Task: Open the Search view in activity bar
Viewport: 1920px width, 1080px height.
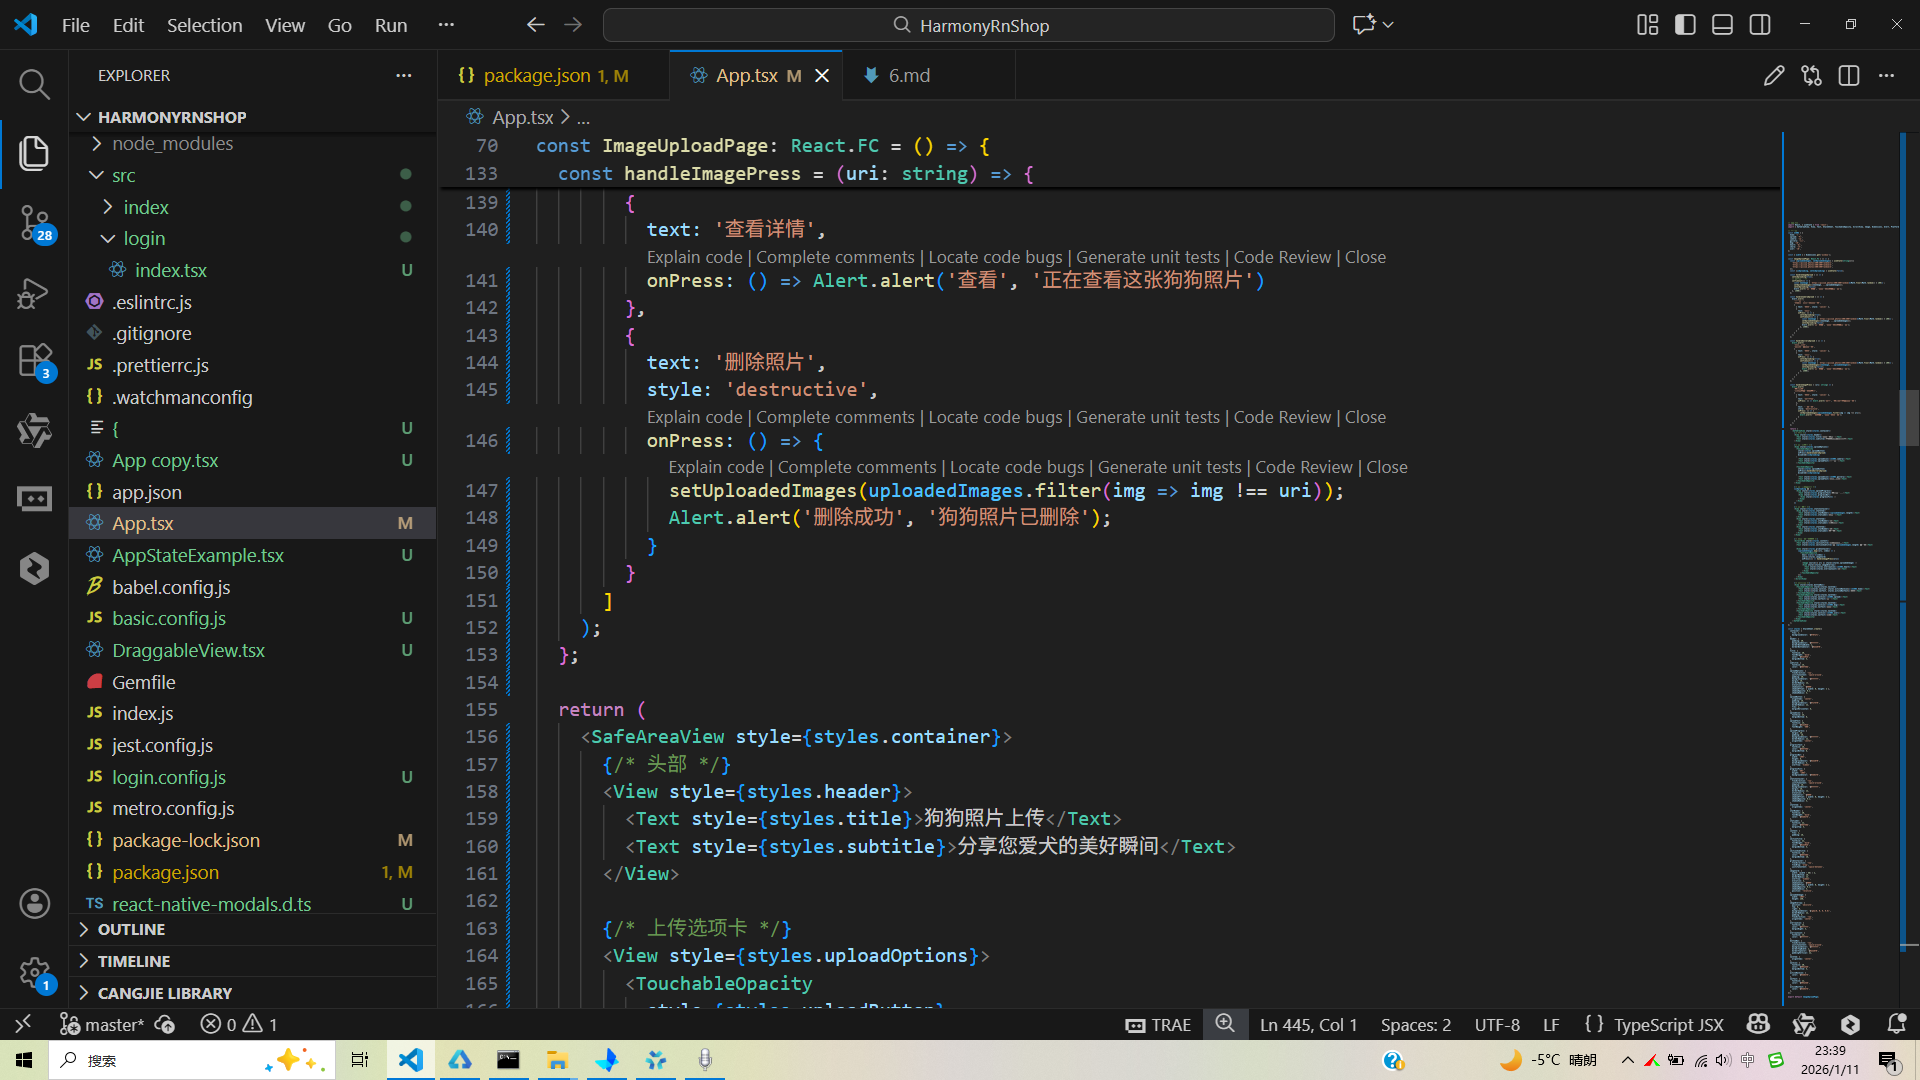Action: [34, 84]
